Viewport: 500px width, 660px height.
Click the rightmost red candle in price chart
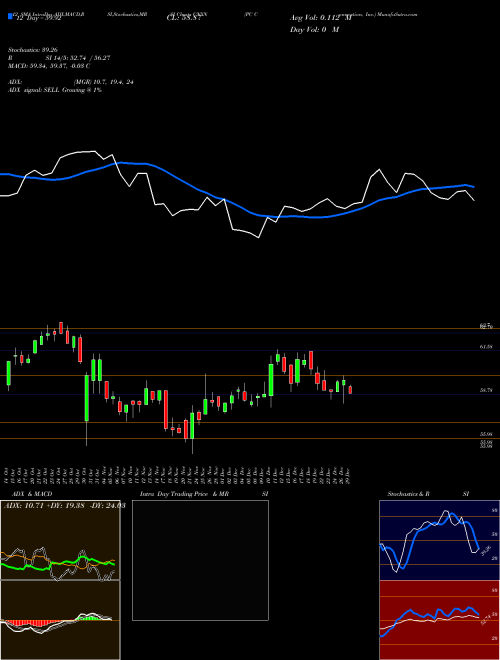click(x=350, y=390)
